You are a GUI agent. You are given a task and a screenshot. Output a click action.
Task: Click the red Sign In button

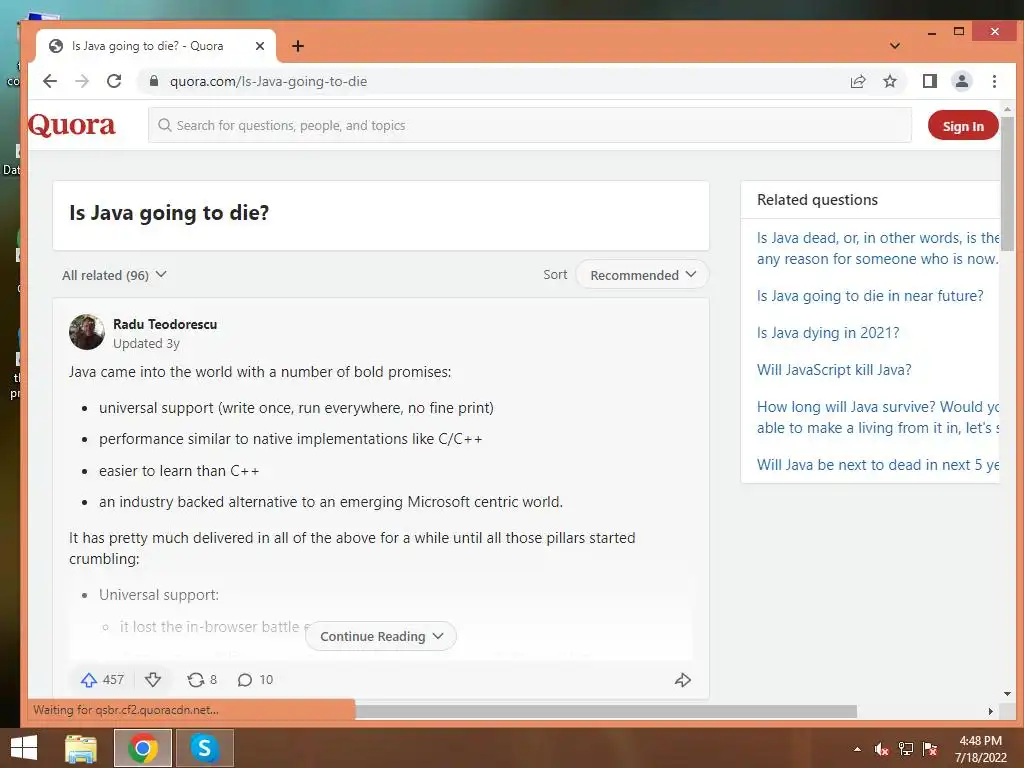(963, 126)
